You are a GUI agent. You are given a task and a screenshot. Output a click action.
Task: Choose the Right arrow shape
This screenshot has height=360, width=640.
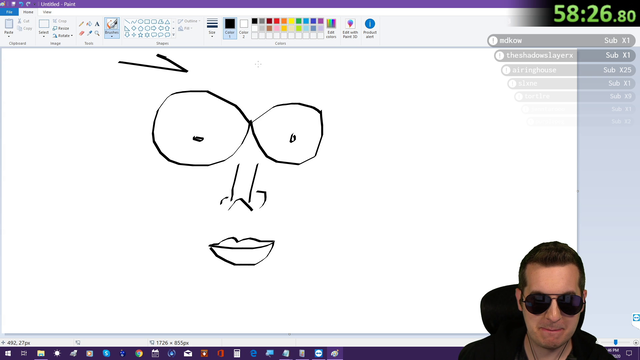[x=154, y=29]
